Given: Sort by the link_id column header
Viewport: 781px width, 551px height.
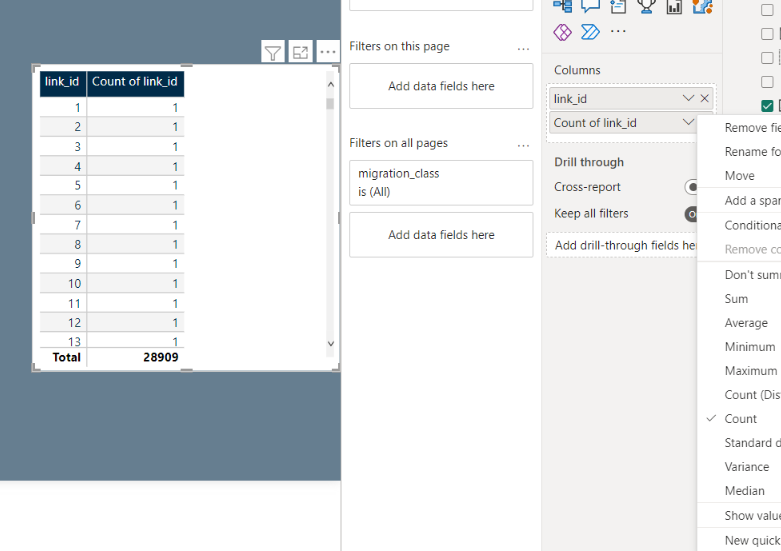Looking at the screenshot, I should tap(63, 82).
